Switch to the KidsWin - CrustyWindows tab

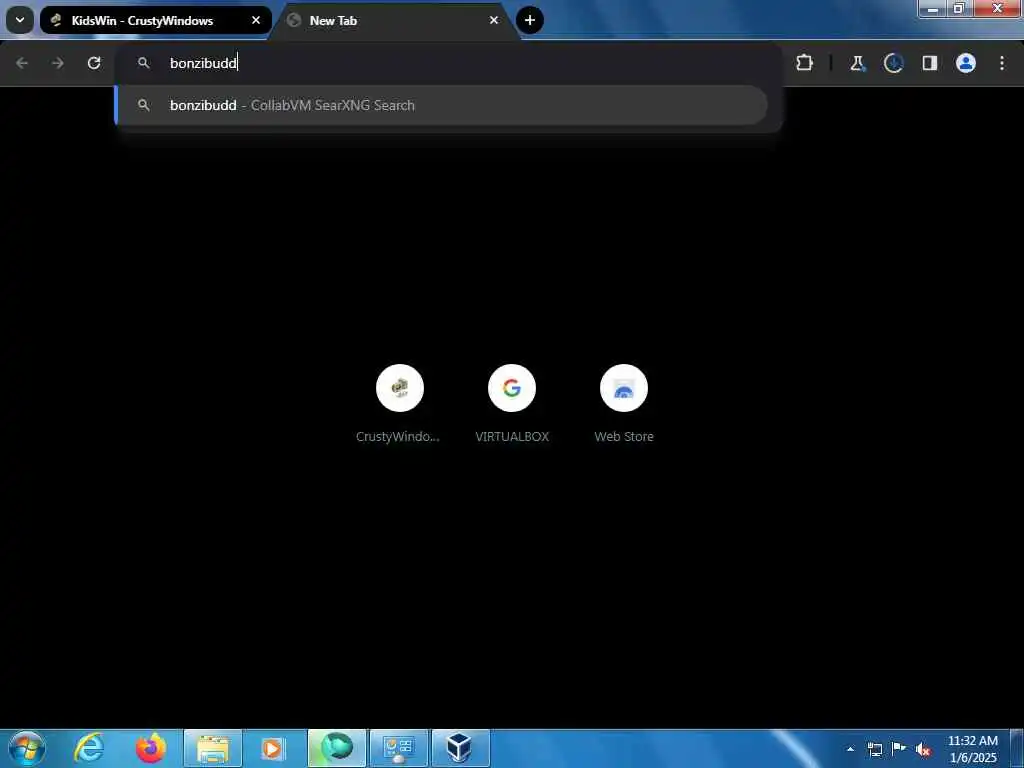pos(155,20)
